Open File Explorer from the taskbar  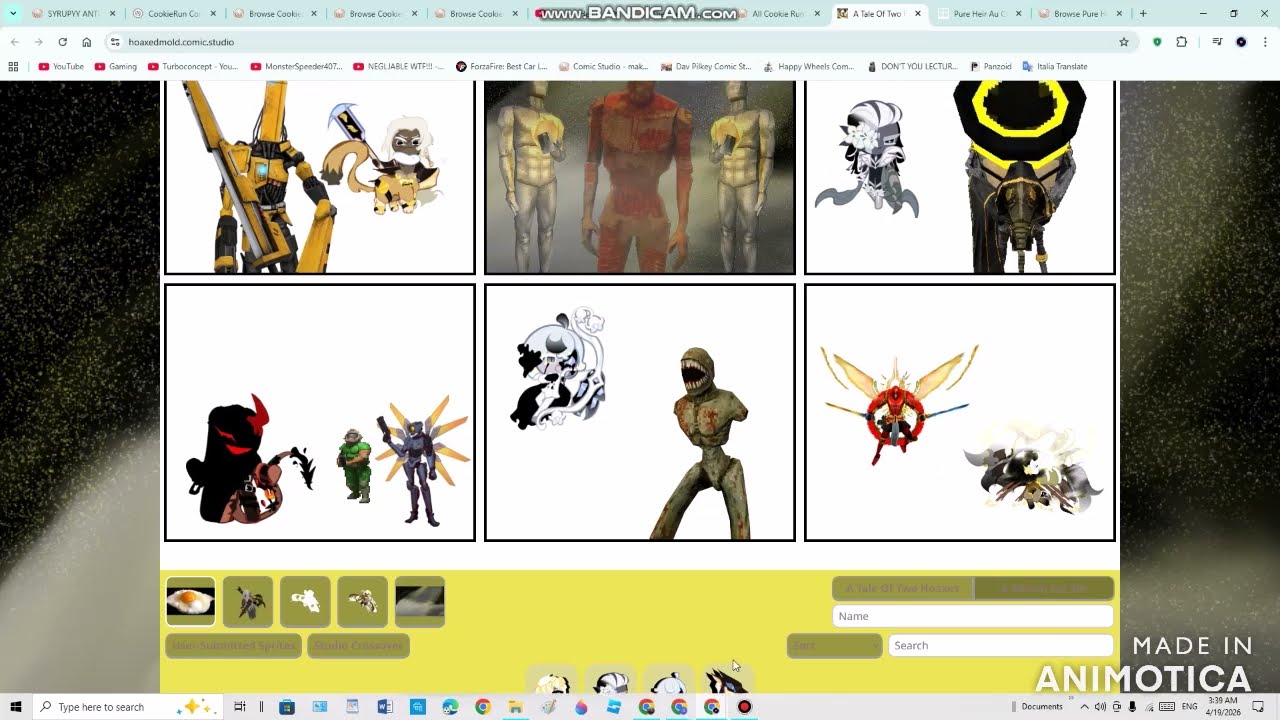(x=515, y=707)
